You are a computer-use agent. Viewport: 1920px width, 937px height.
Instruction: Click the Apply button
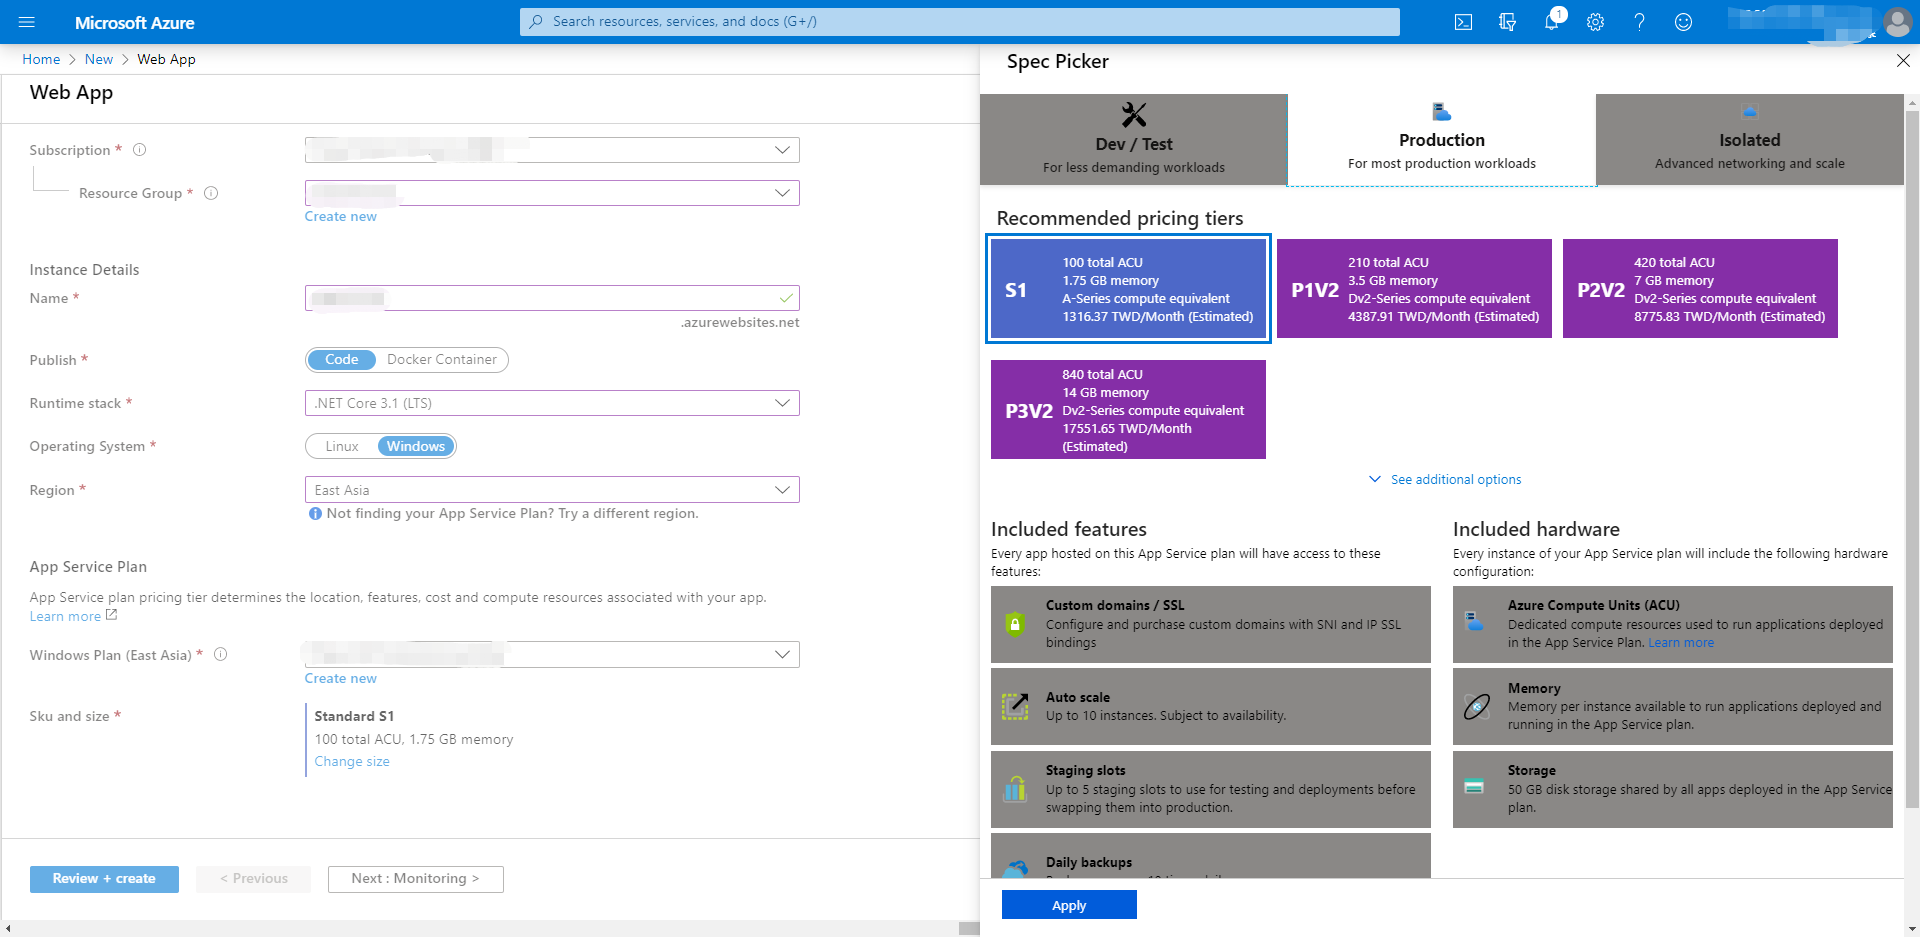click(x=1068, y=905)
